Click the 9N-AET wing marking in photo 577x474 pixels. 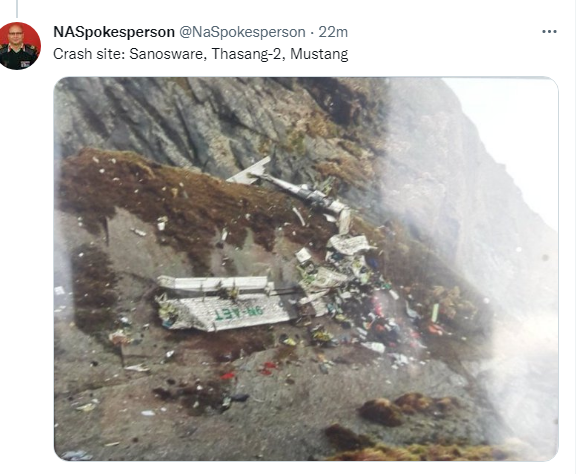[238, 314]
